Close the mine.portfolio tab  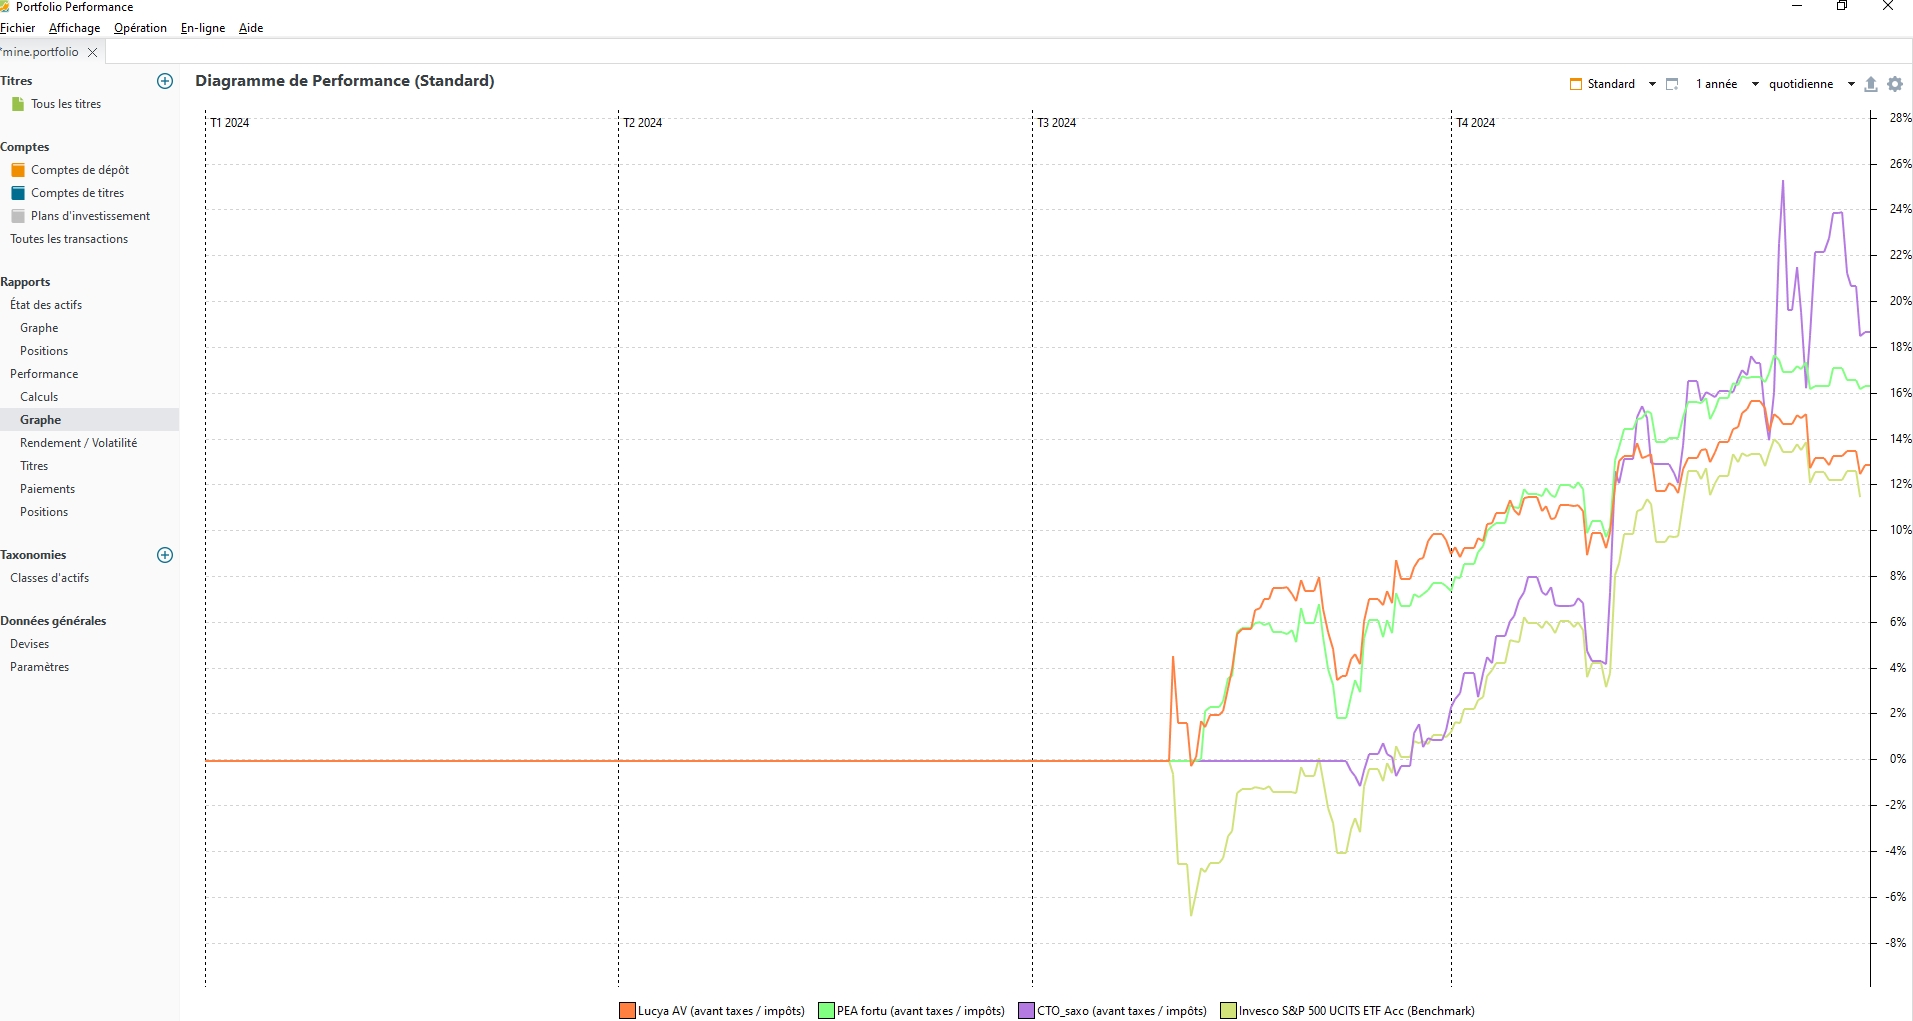click(93, 52)
